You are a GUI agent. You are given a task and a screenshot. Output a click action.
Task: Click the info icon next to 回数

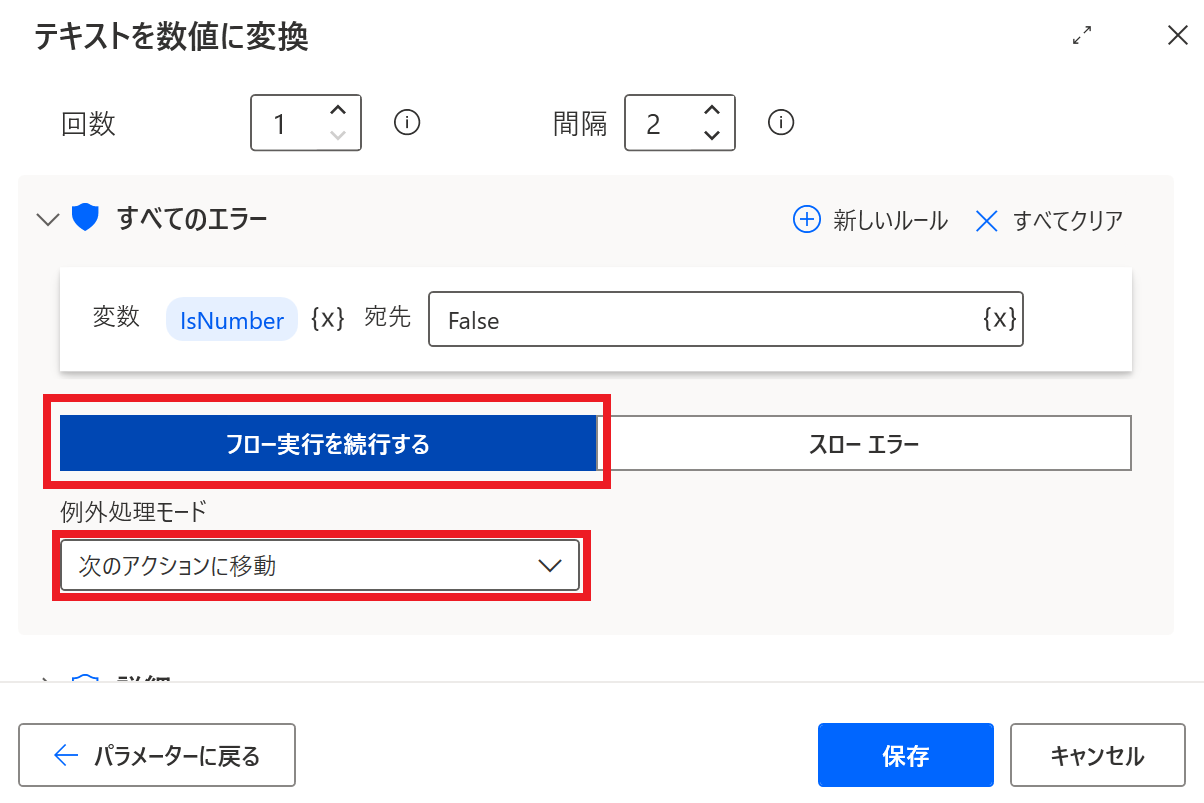pos(407,122)
